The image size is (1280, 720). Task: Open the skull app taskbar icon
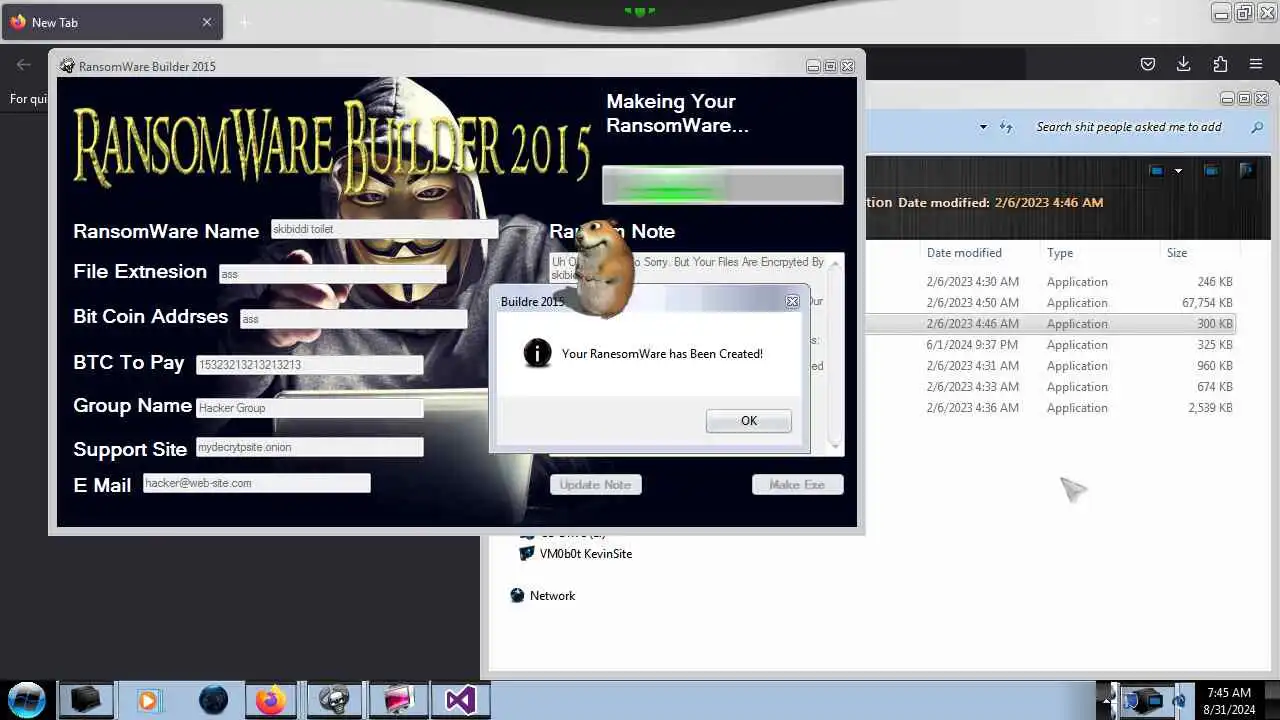tap(334, 700)
